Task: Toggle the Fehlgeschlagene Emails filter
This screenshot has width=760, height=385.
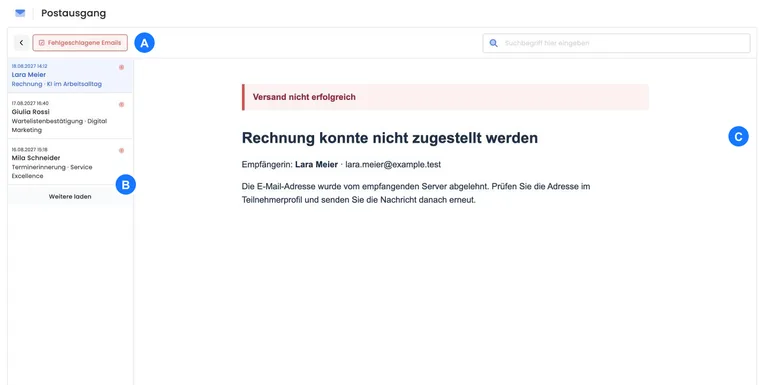Action: pos(80,43)
